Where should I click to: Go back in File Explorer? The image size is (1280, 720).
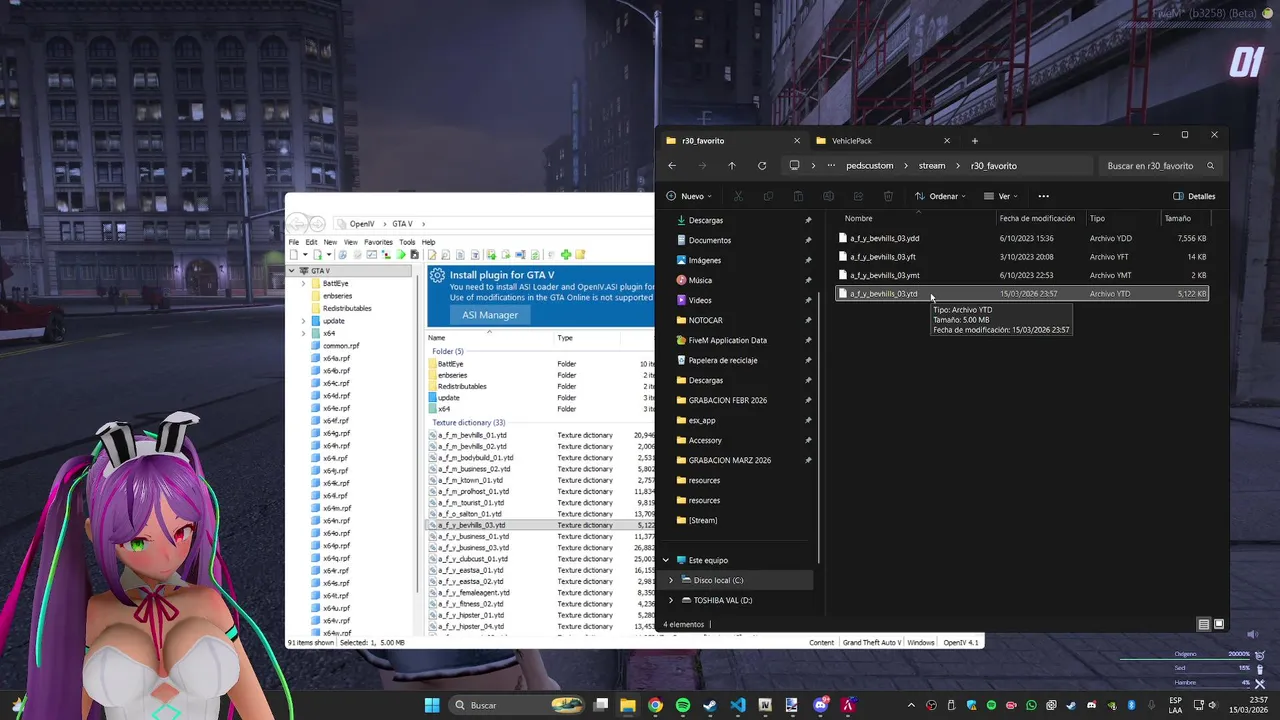click(672, 166)
